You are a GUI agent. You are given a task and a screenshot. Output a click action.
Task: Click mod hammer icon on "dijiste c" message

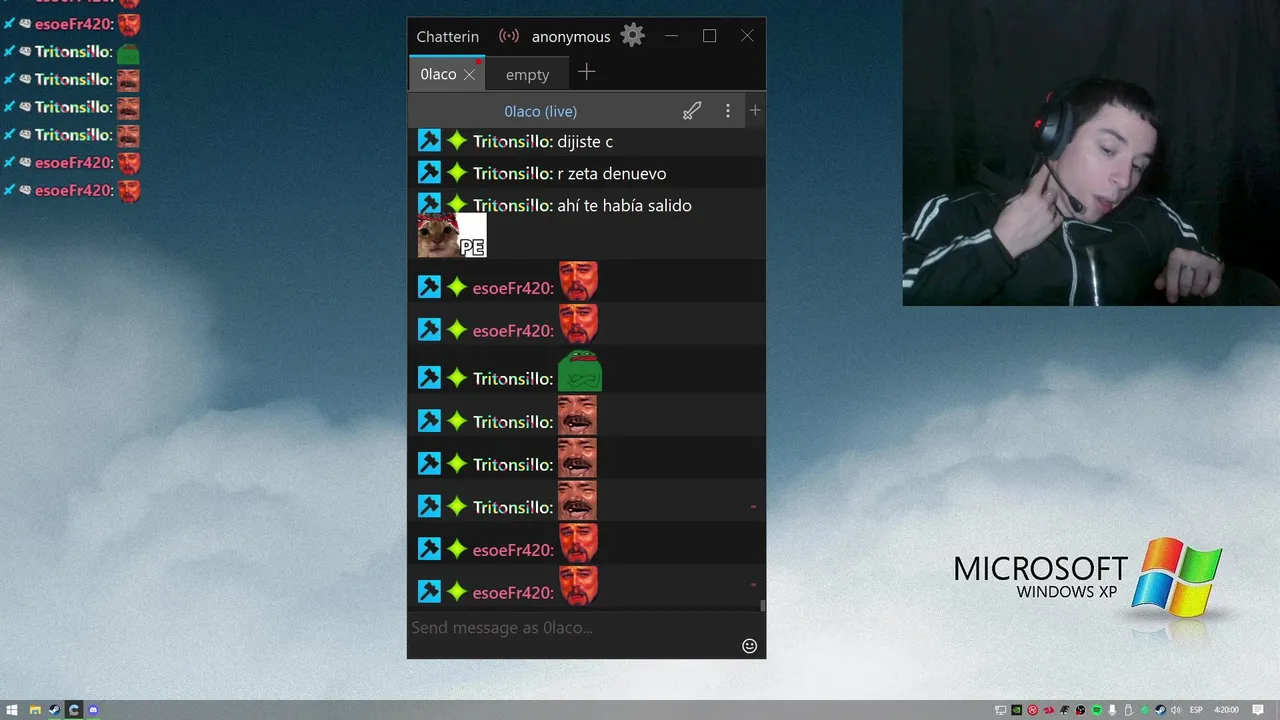click(429, 141)
